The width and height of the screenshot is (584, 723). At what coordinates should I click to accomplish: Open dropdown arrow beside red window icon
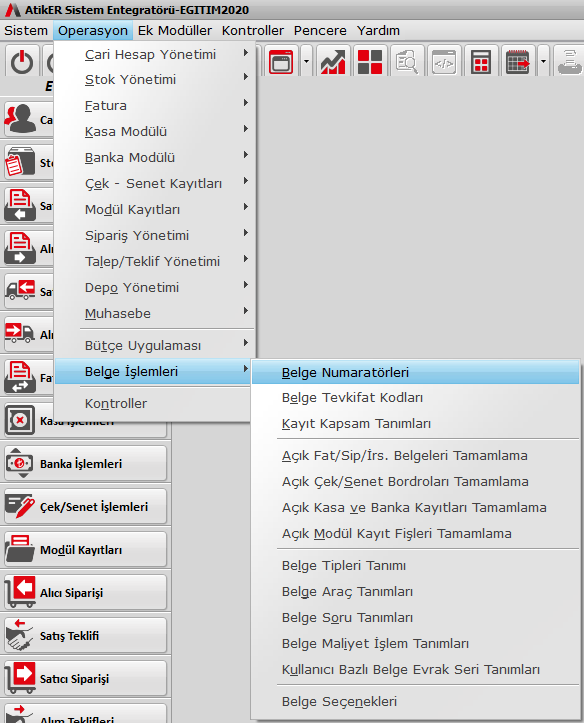point(307,61)
